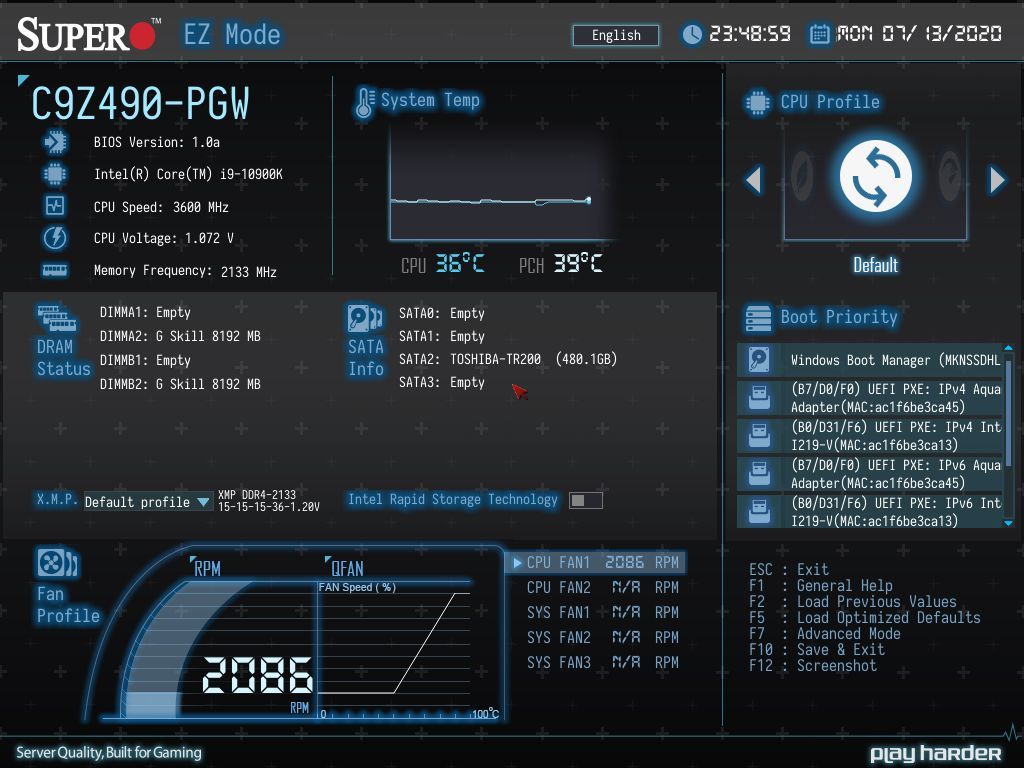Click the disk icon for Windows Boot Manager
1024x768 pixels.
[759, 360]
